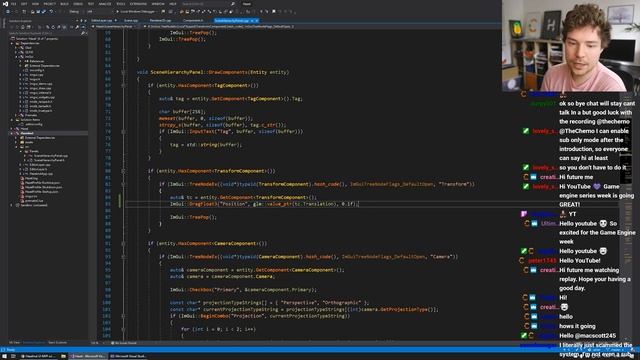Open the Analyze menu
Image resolution: width=640 pixels, height=360 pixels.
105,4
